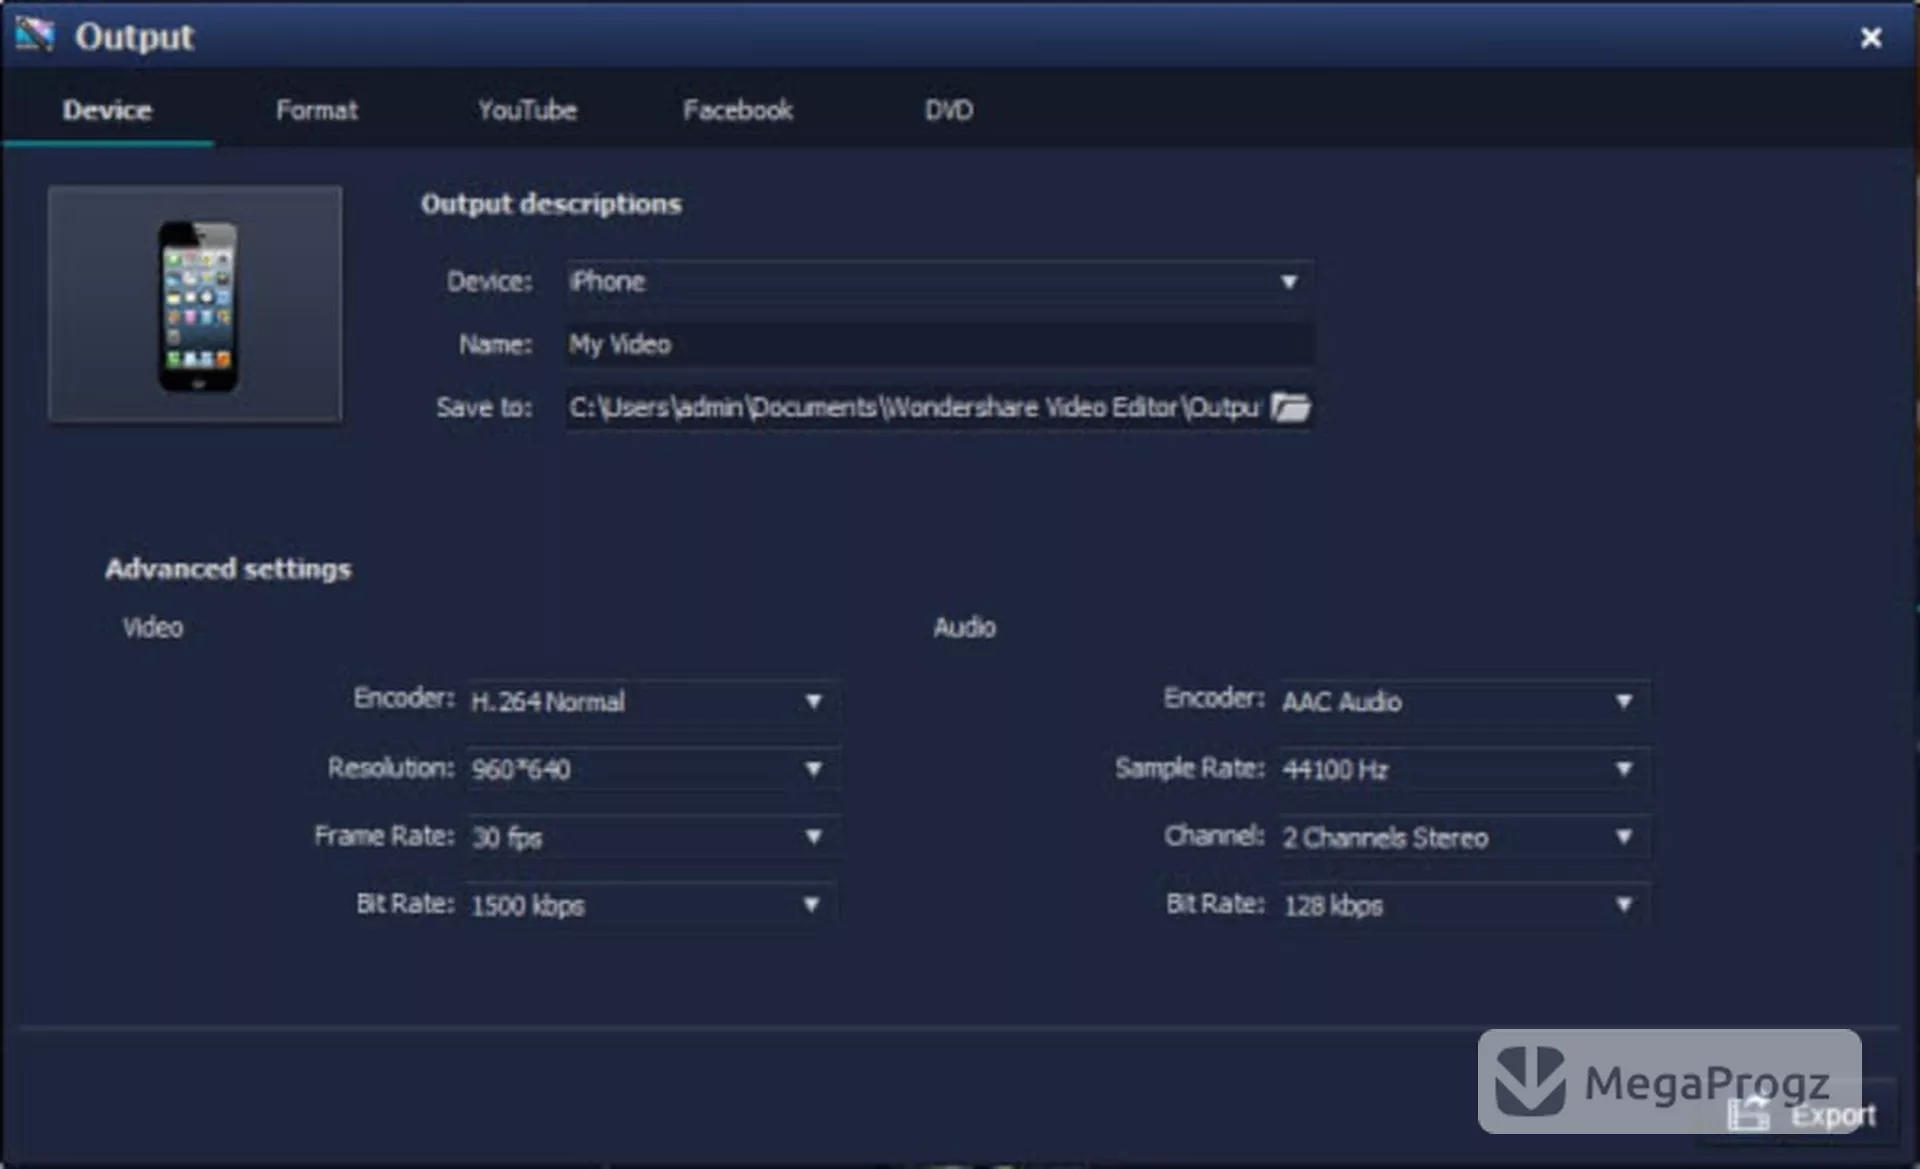The width and height of the screenshot is (1920, 1169).
Task: Expand the Sample Rate dropdown 44100 Hz
Action: pos(1464,769)
